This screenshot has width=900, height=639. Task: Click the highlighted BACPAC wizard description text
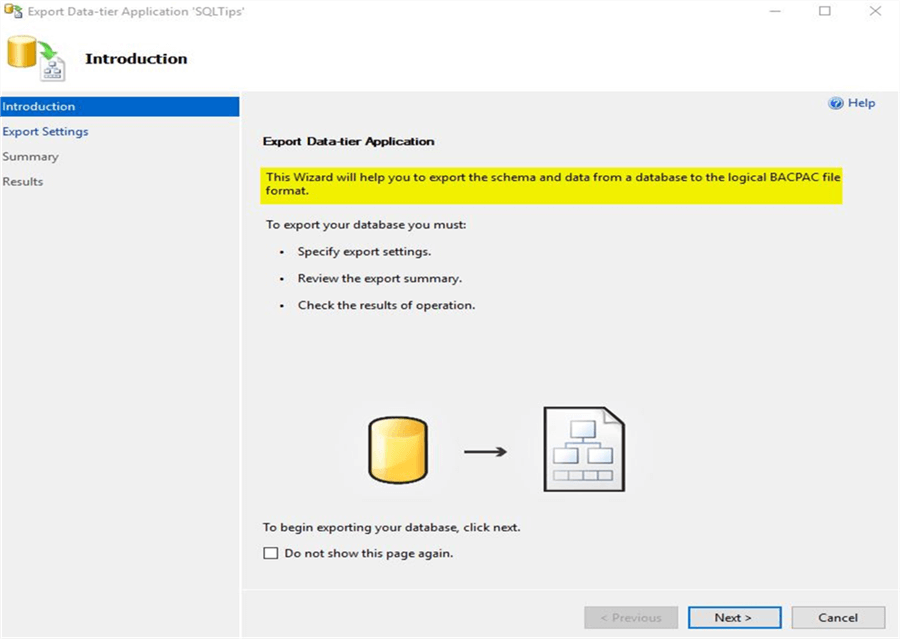click(x=552, y=185)
